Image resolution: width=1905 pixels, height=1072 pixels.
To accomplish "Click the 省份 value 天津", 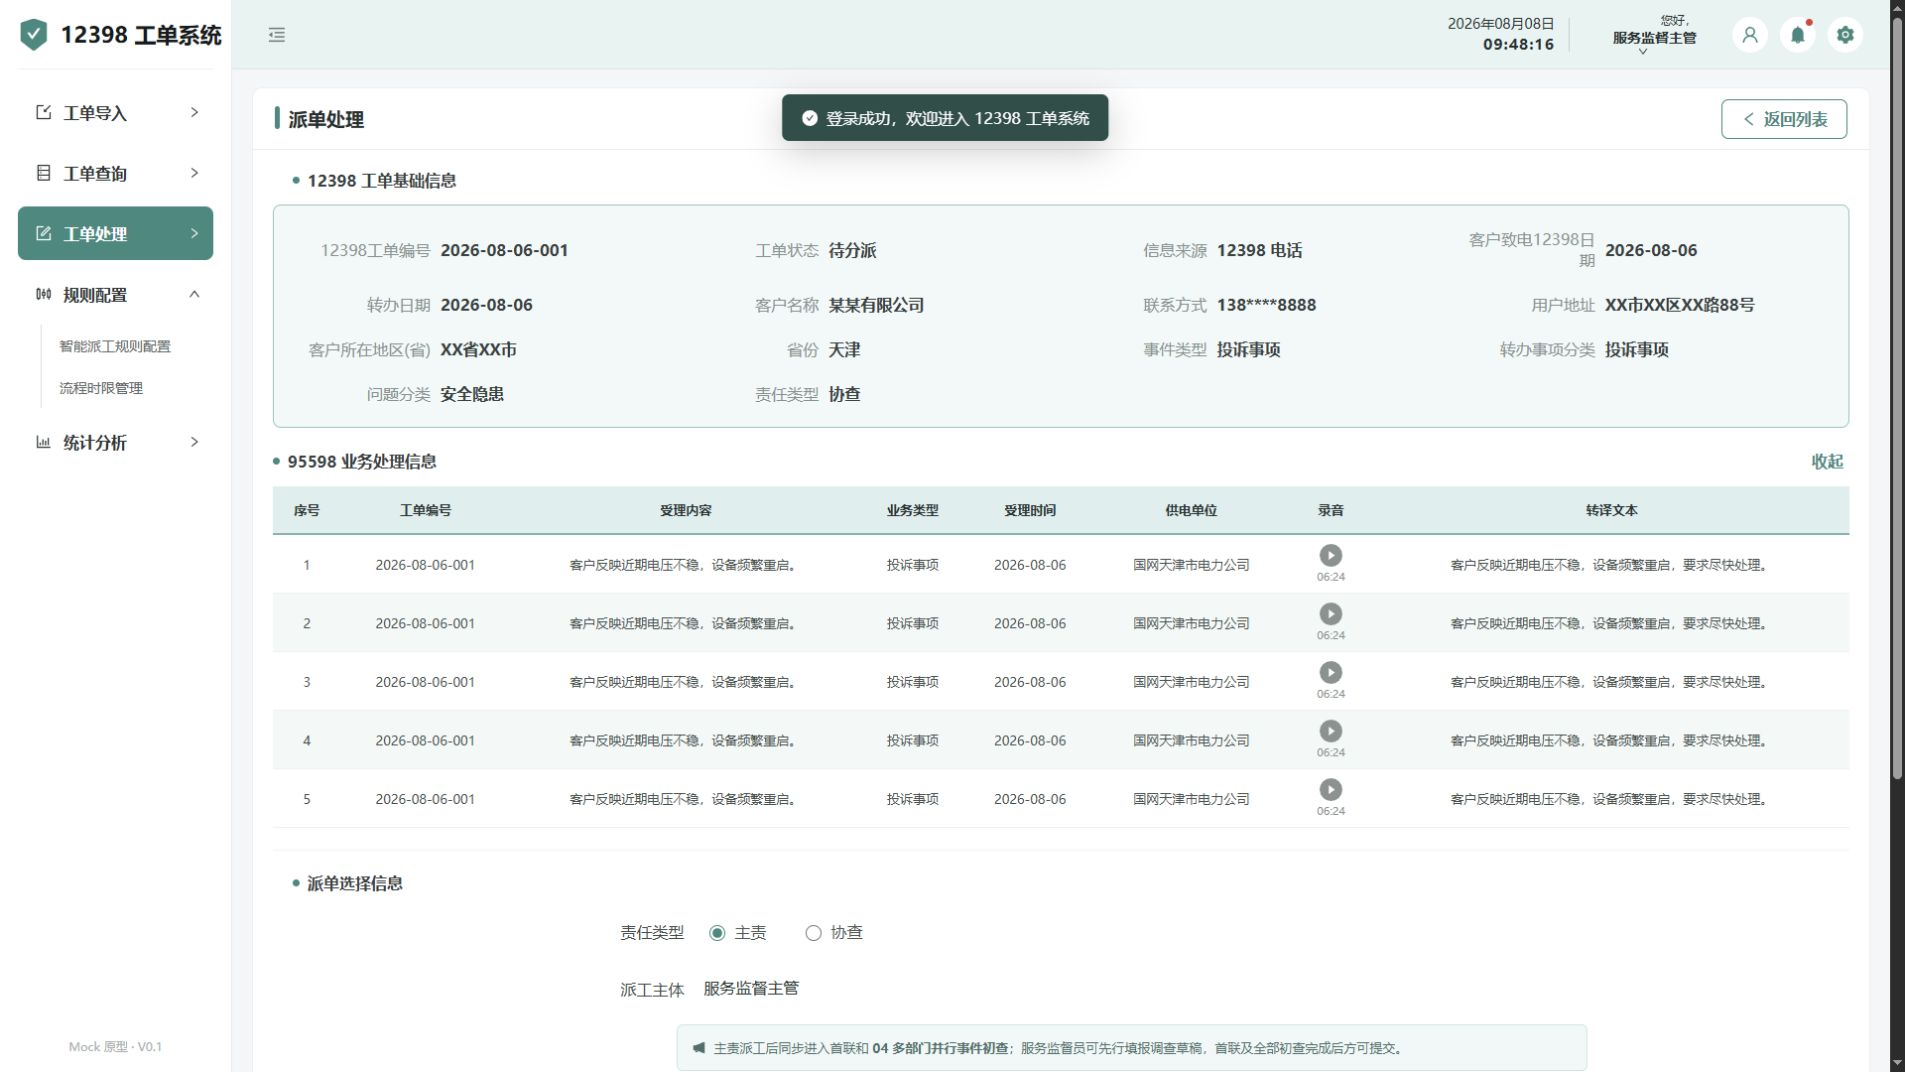I will 844,350.
